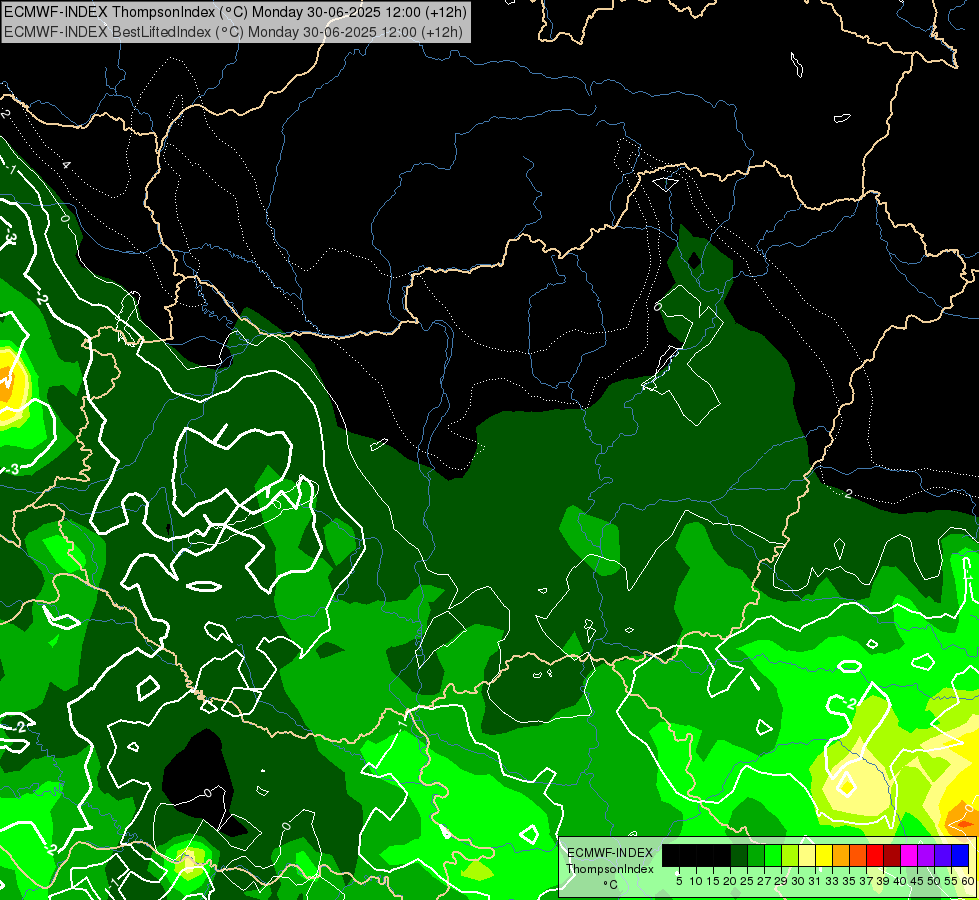Click the legend tick label 37
979x900 pixels.
point(866,881)
